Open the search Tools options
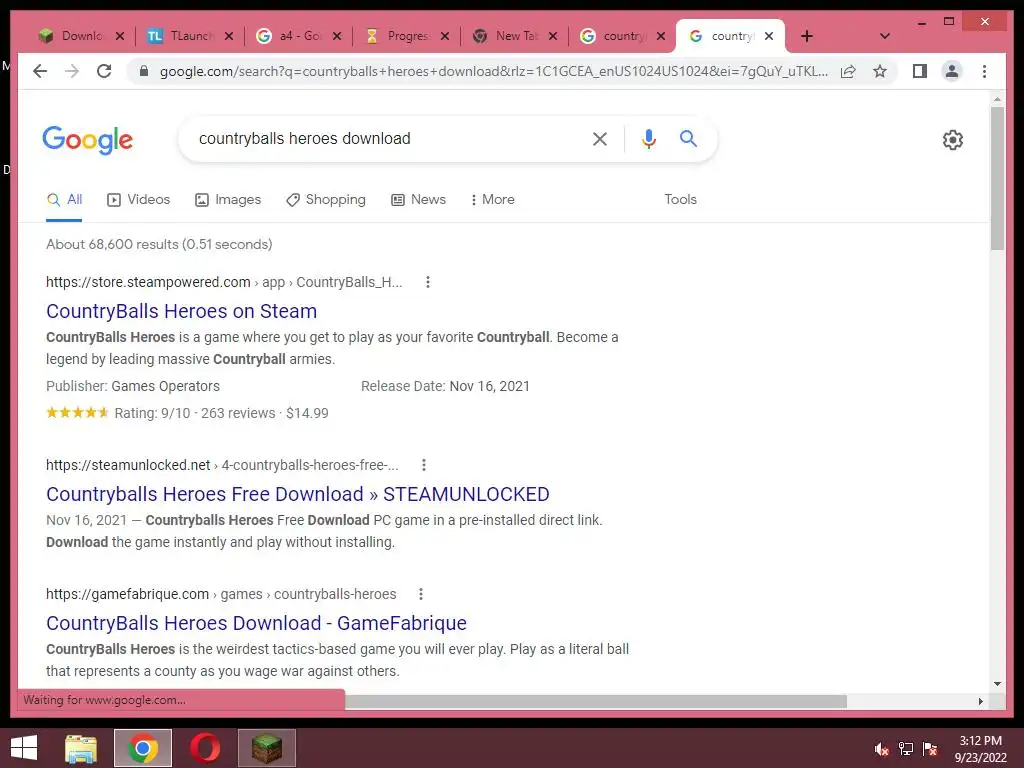 pyautogui.click(x=680, y=200)
